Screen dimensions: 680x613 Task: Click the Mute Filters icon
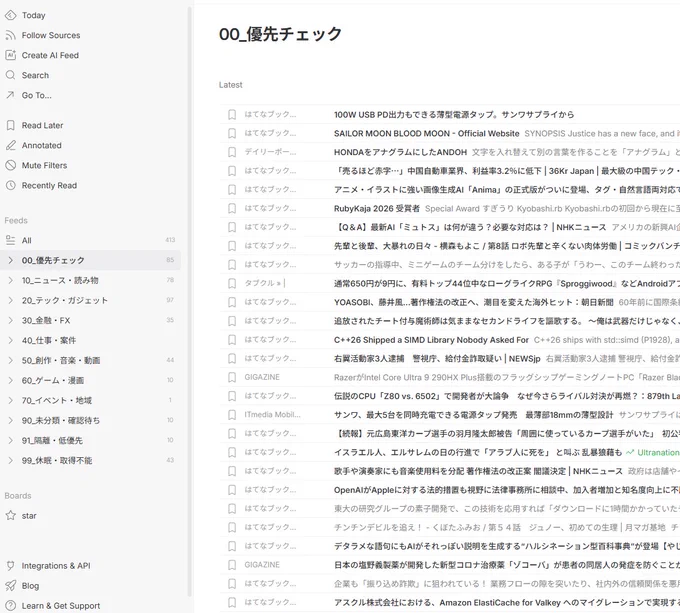point(10,165)
